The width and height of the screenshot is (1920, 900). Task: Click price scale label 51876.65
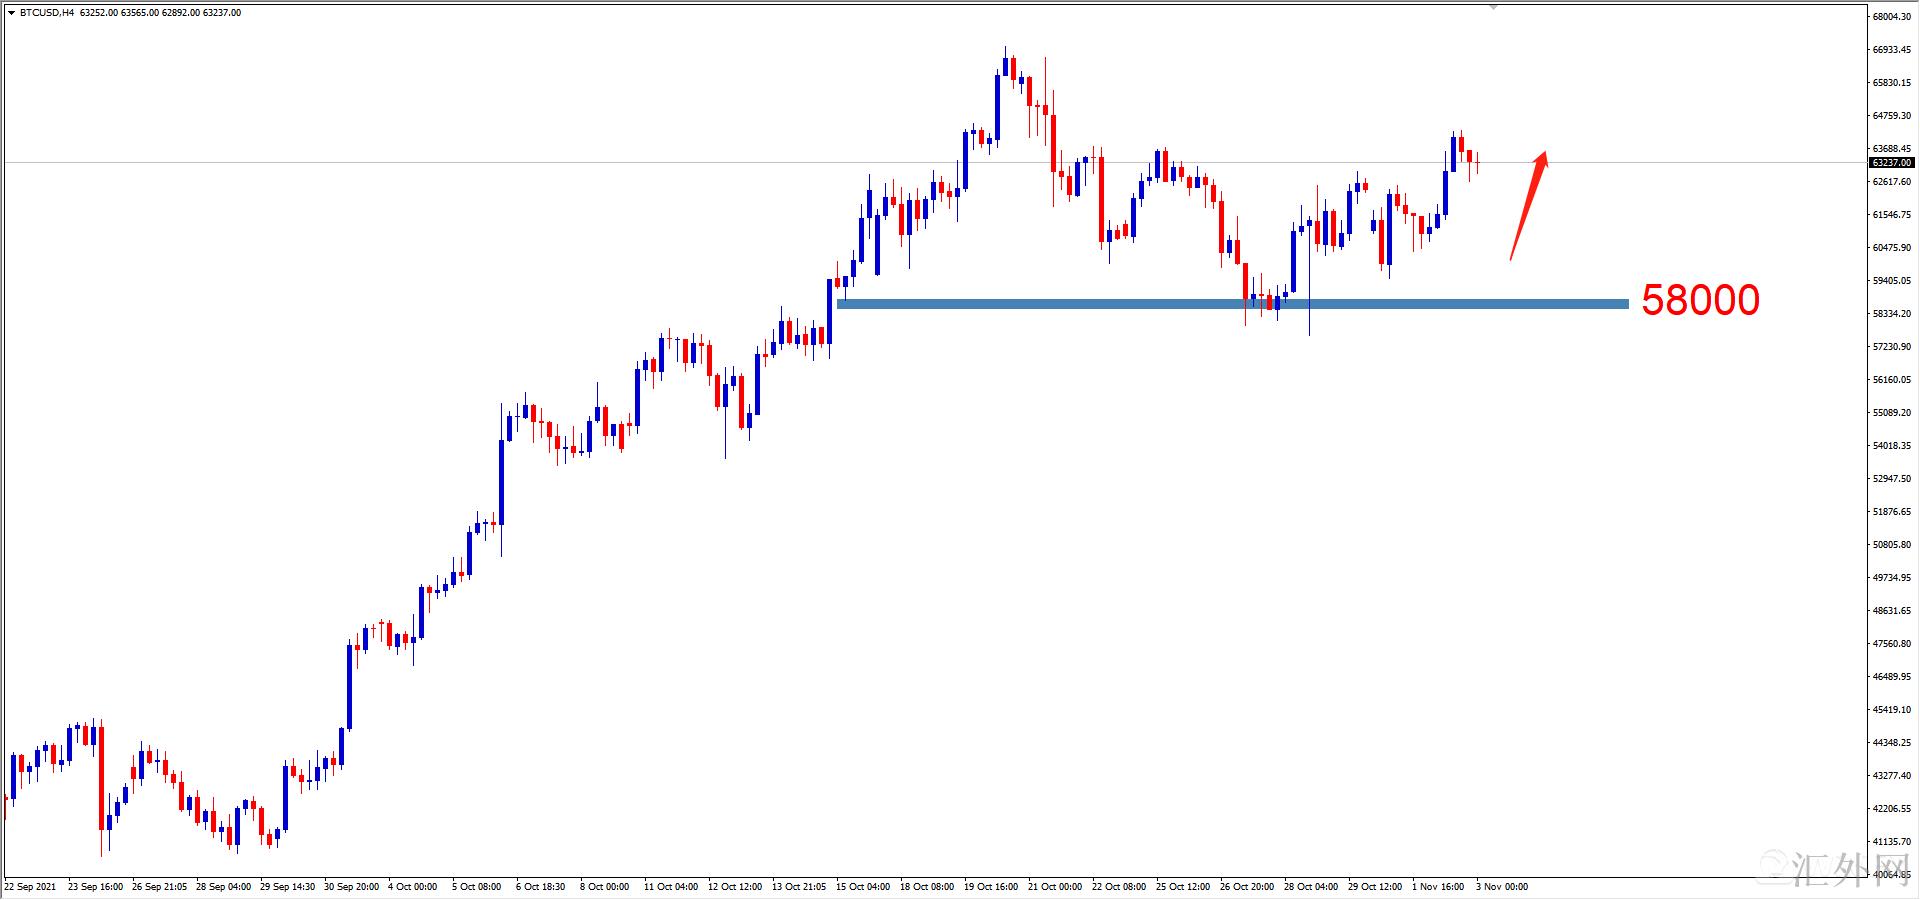coord(1892,512)
